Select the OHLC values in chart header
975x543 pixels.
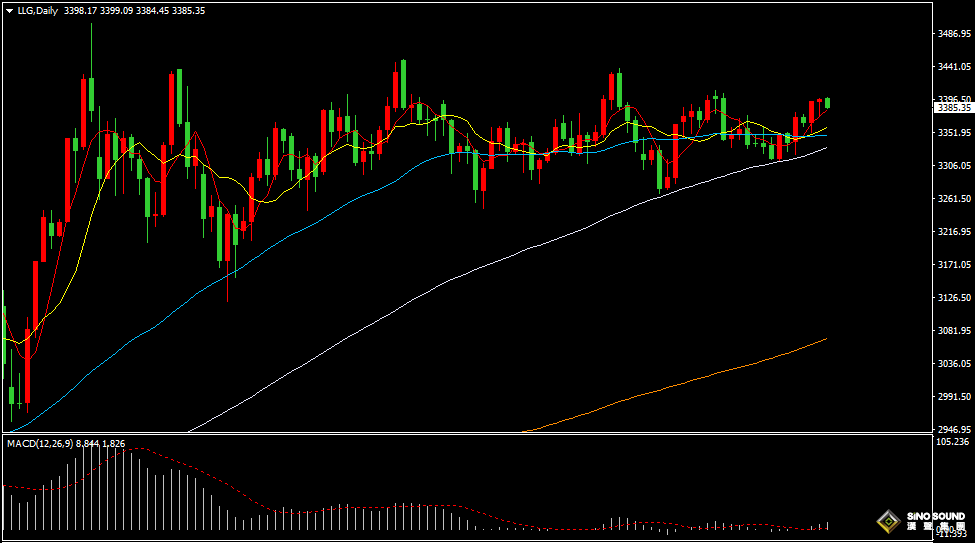click(134, 11)
